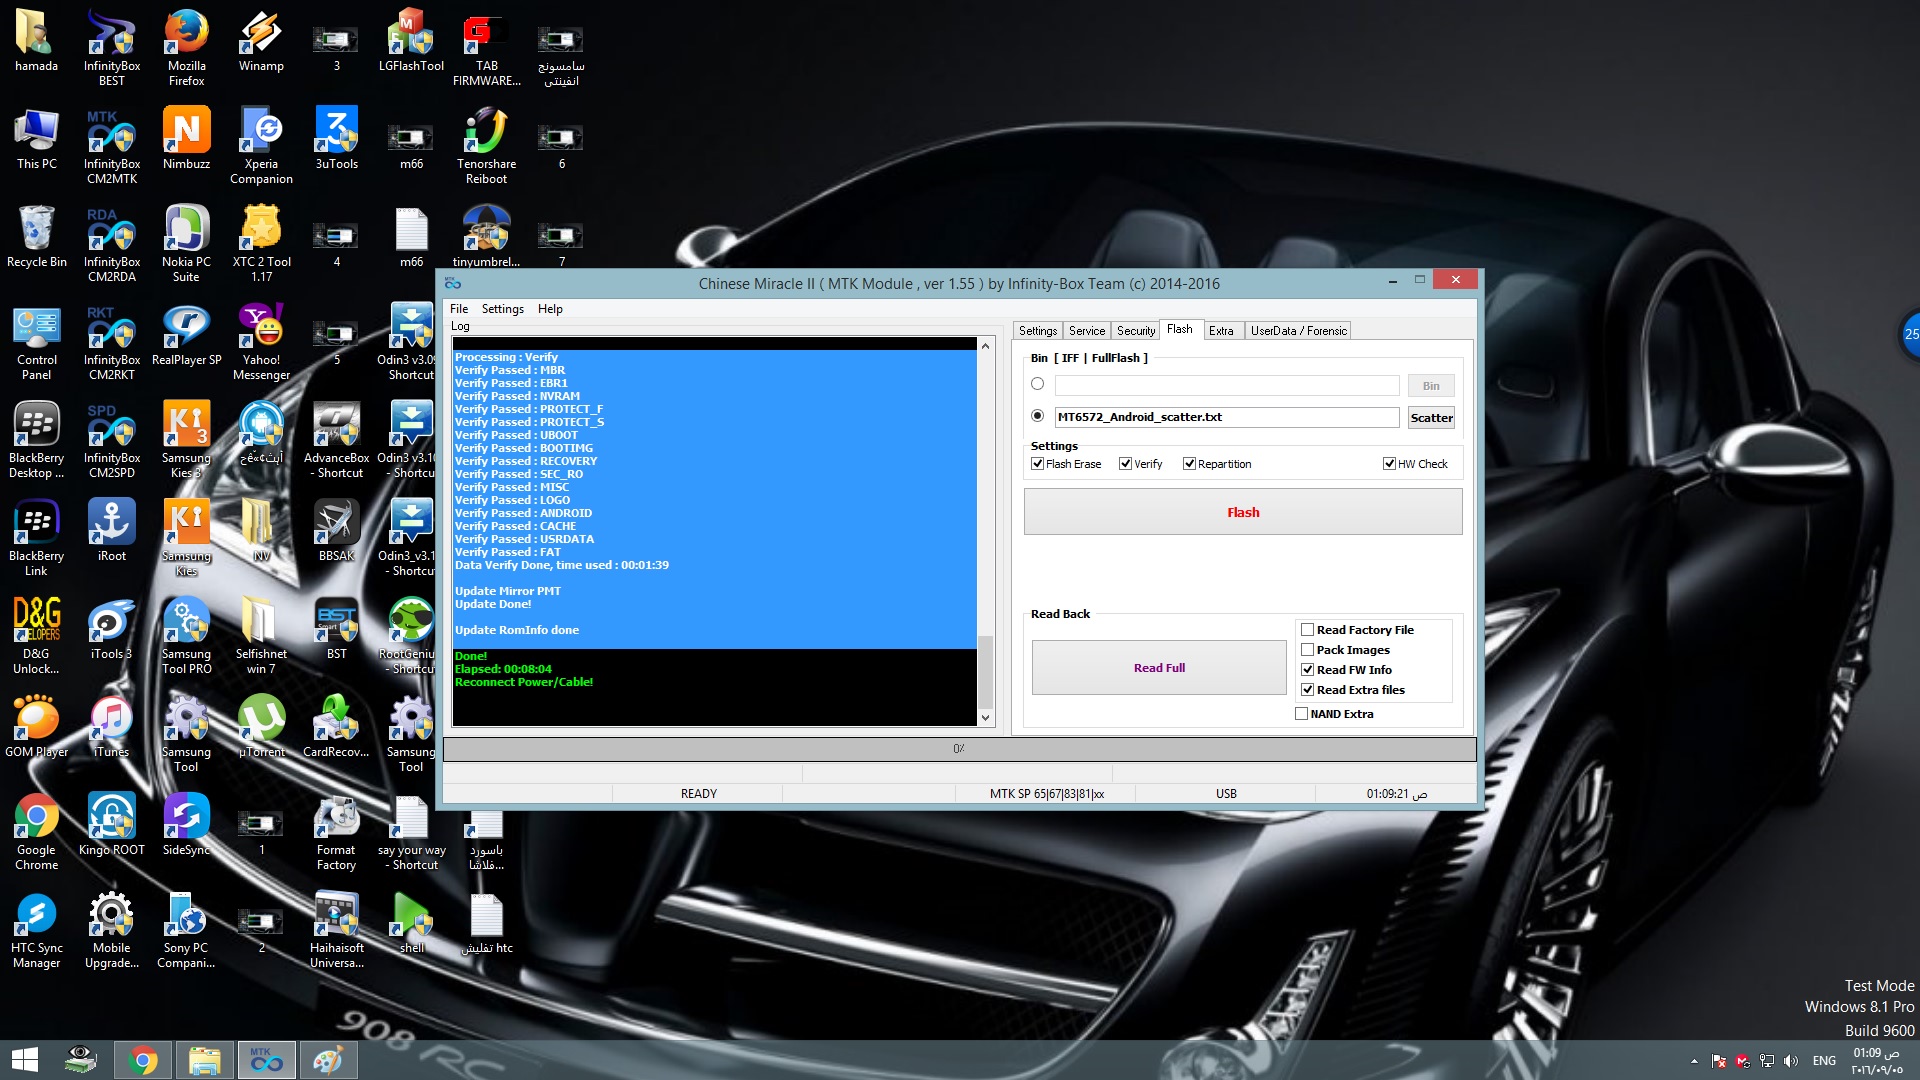
Task: Open iTunes desktop icon
Action: (111, 727)
